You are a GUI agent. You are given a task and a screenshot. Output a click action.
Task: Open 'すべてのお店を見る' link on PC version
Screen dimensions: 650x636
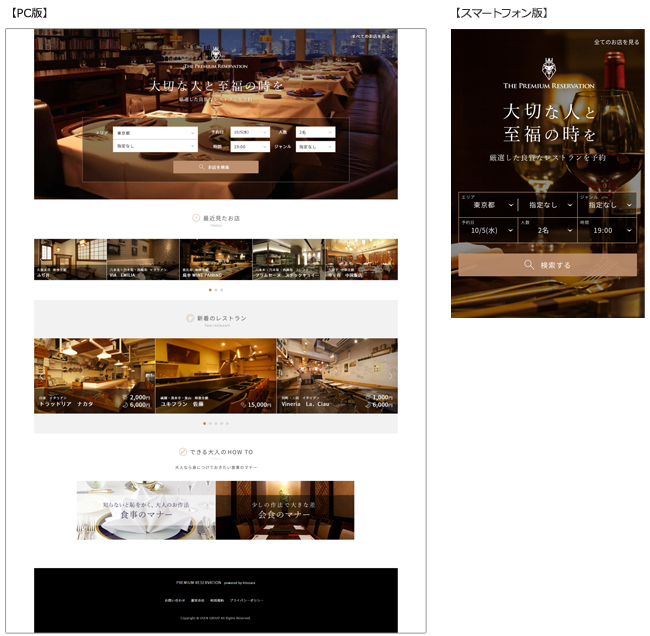371,36
